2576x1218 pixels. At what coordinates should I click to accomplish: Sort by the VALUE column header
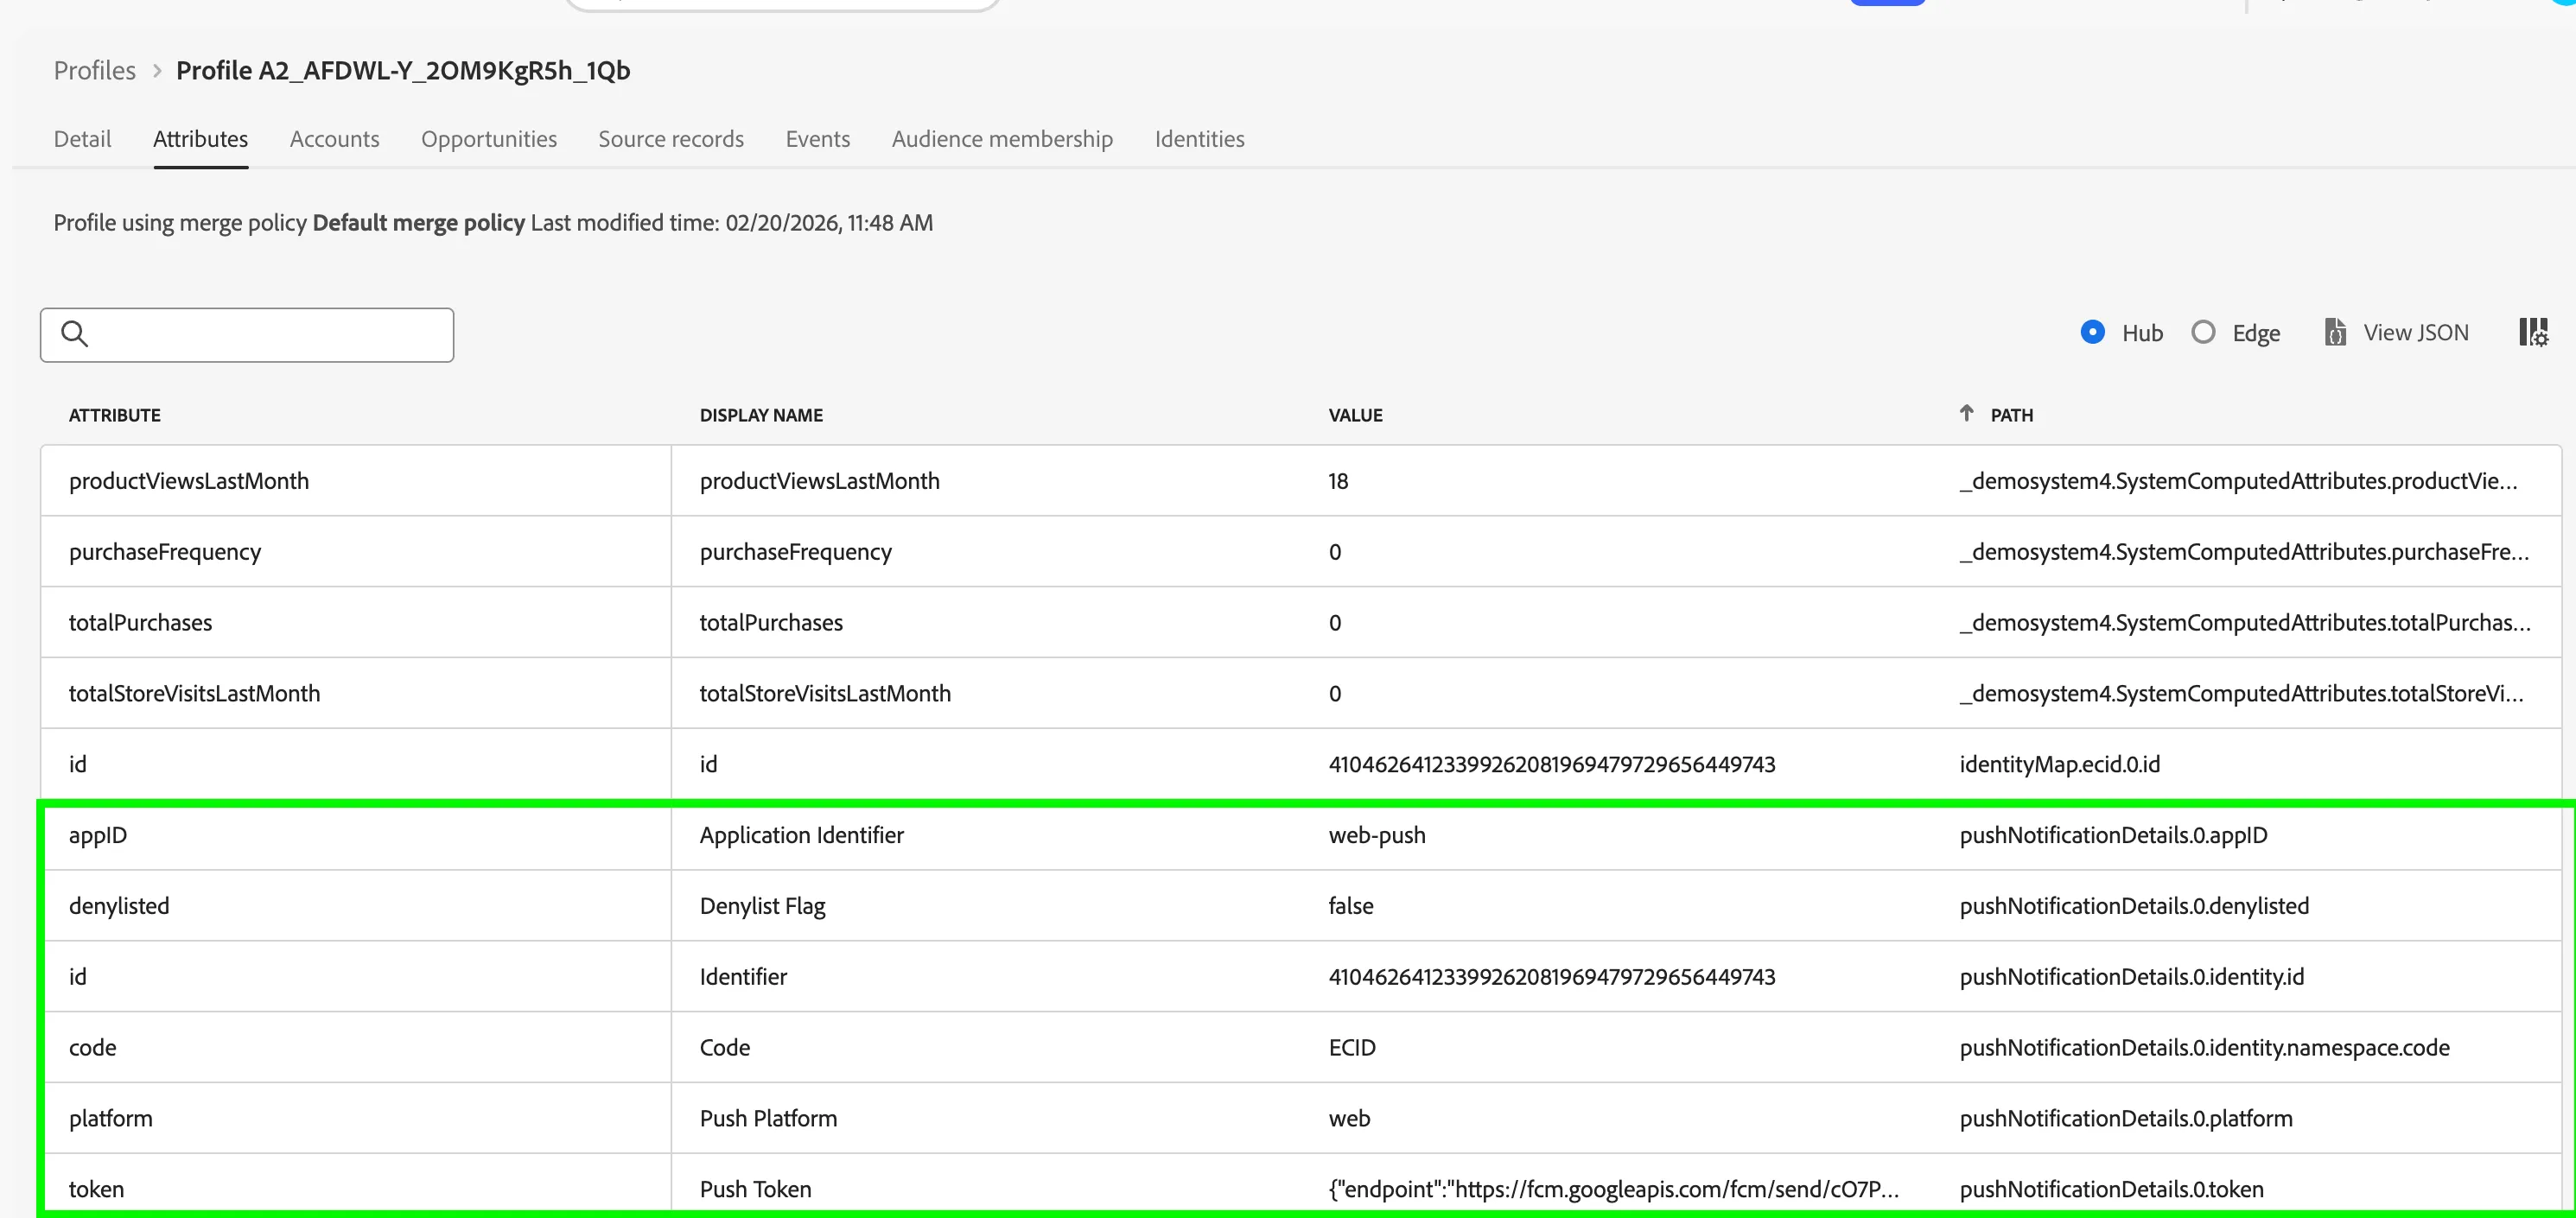tap(1355, 415)
